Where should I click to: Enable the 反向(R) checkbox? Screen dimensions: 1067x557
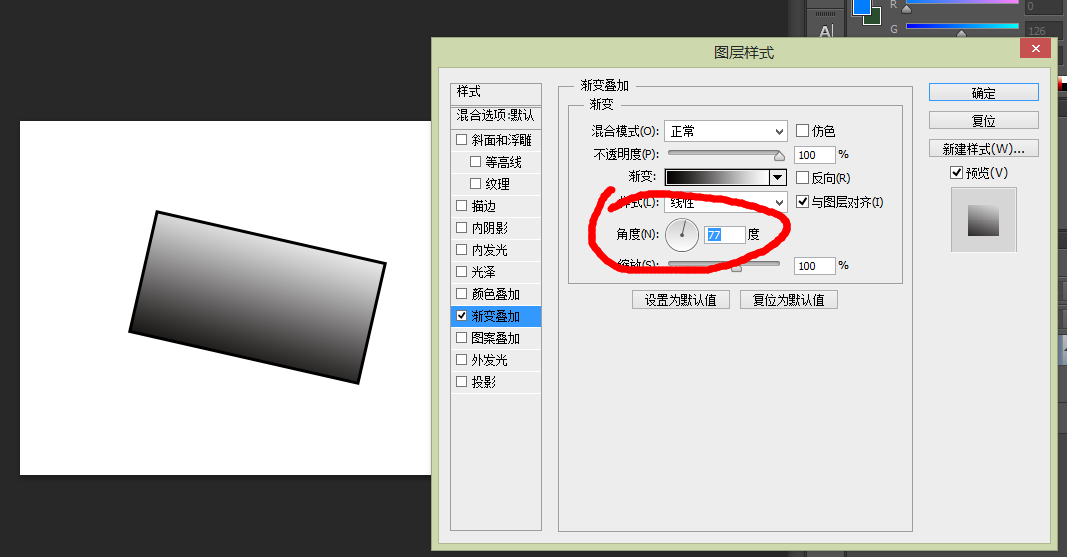(802, 178)
